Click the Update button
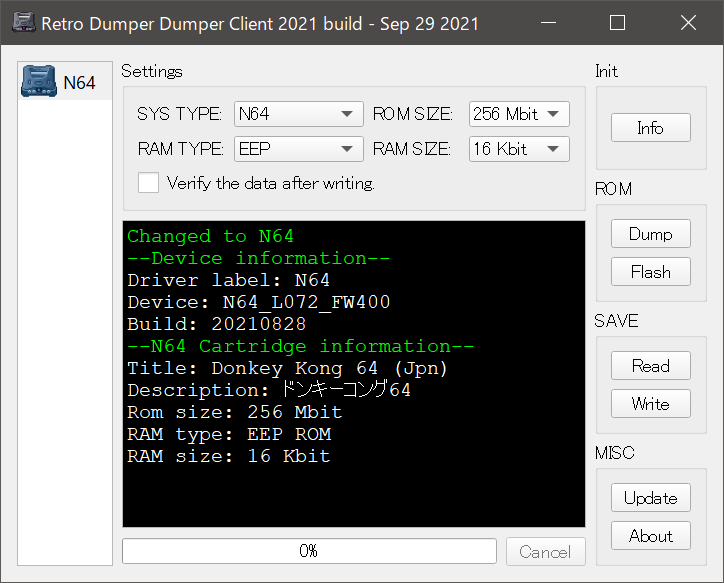 (651, 498)
